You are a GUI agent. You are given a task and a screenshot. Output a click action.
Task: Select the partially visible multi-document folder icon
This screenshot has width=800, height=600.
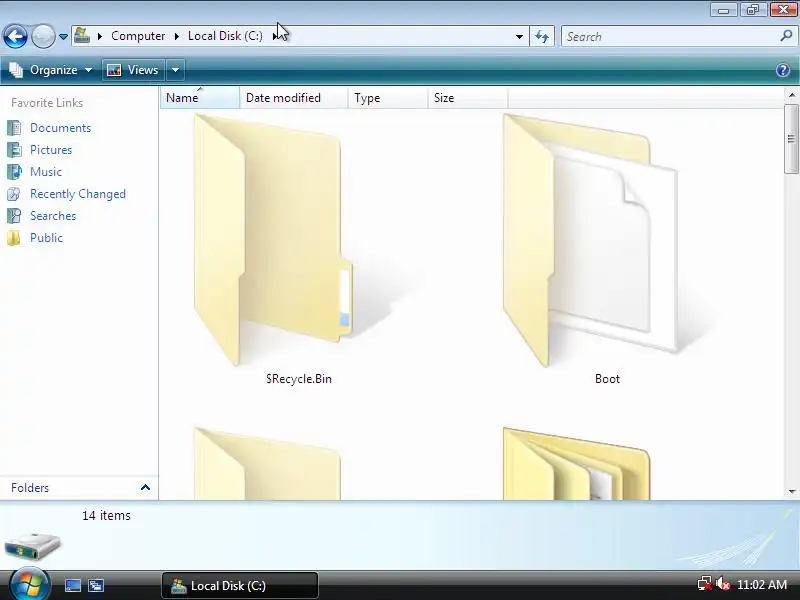(577, 463)
